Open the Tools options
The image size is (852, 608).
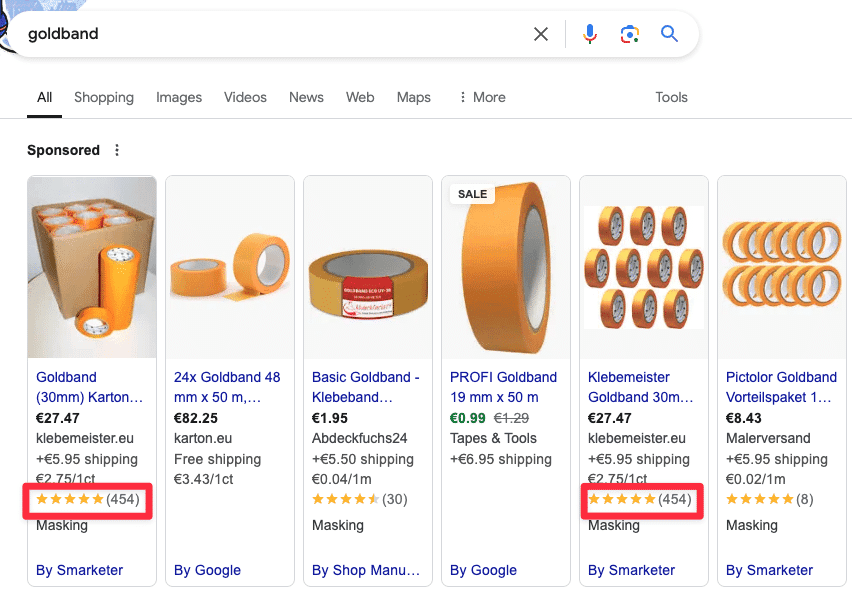coord(671,97)
